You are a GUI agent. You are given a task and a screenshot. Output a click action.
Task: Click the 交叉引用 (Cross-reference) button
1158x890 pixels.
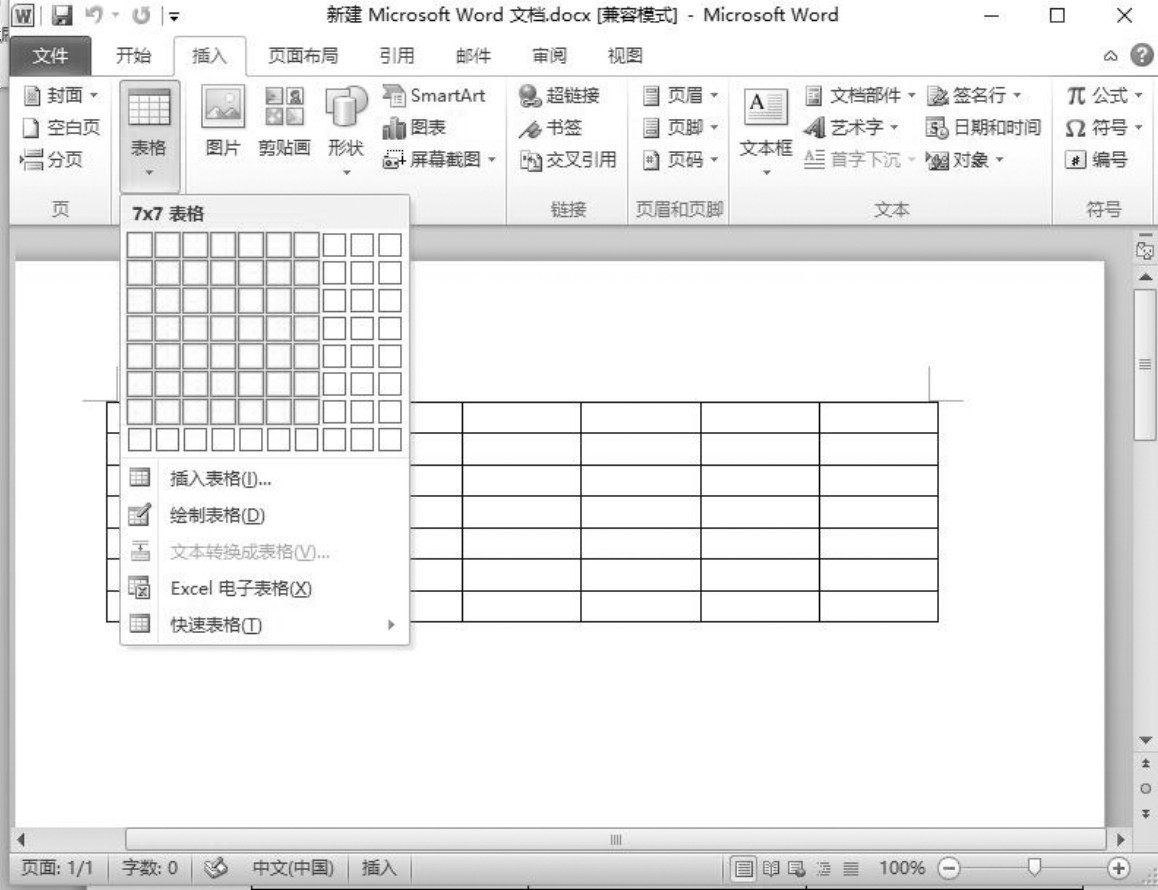[x=568, y=160]
